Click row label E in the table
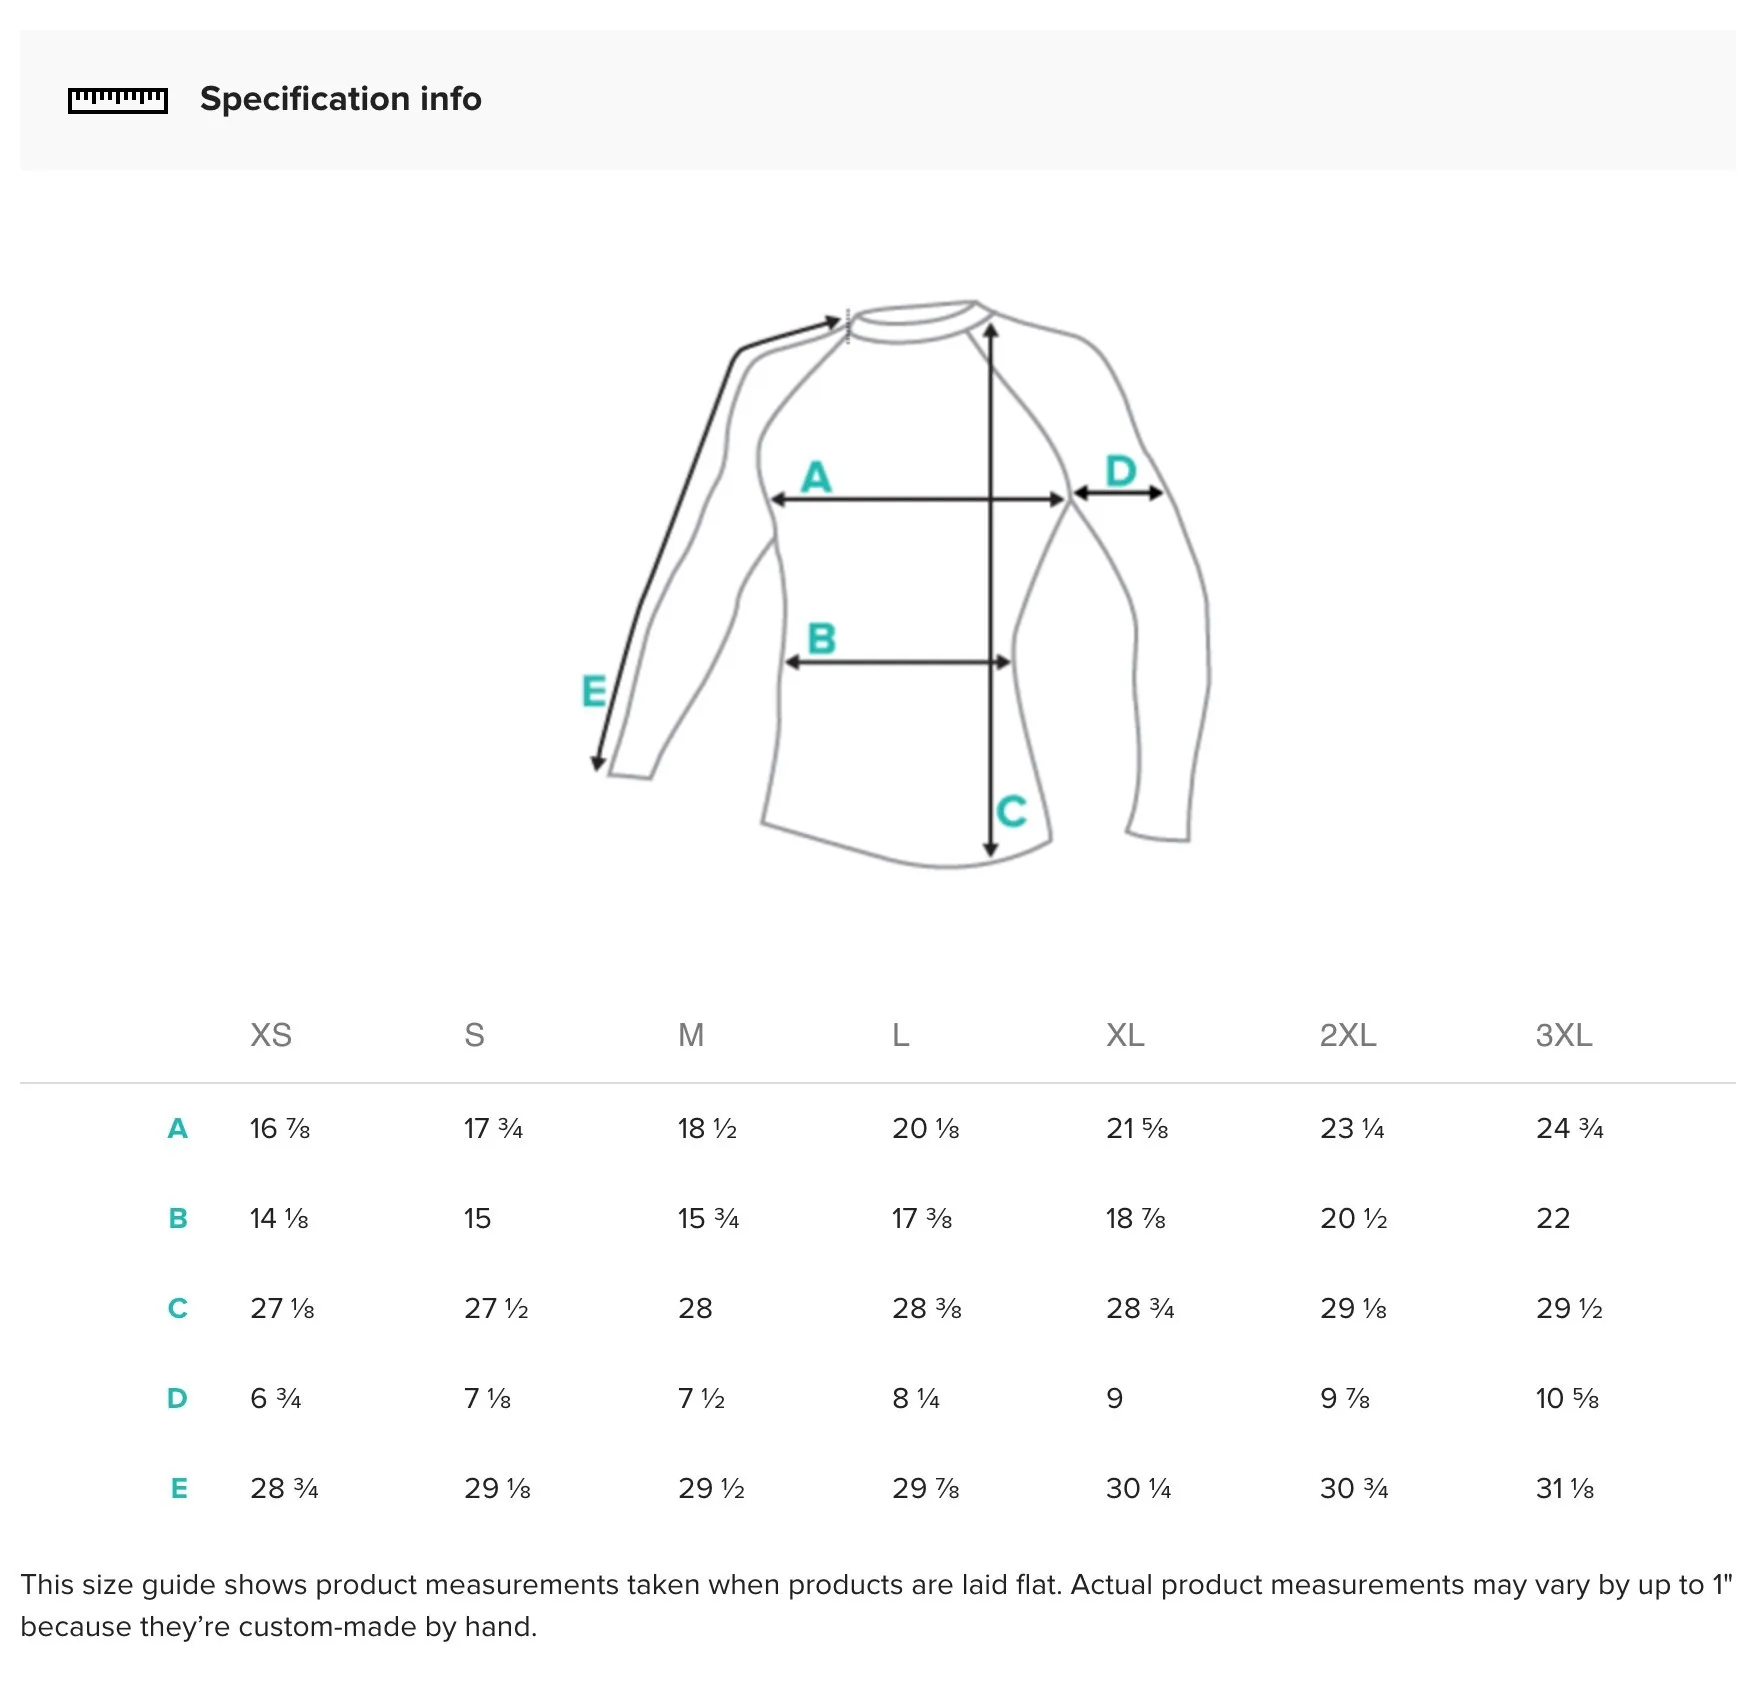Screen dimensions: 1758x1704 (x=179, y=1489)
